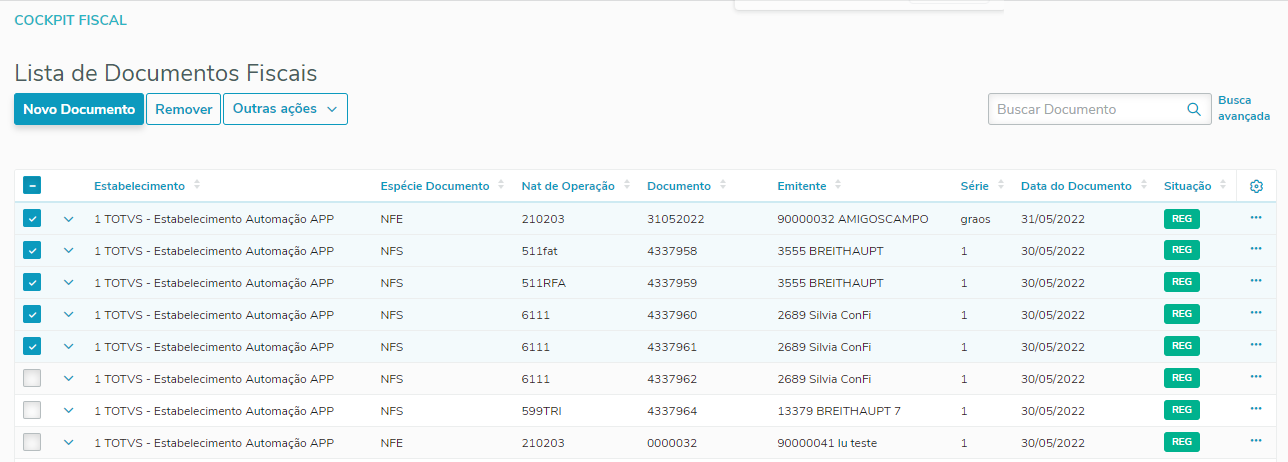This screenshot has width=1288, height=462.
Task: Open actions menu for document 4337960
Action: 1256,314
